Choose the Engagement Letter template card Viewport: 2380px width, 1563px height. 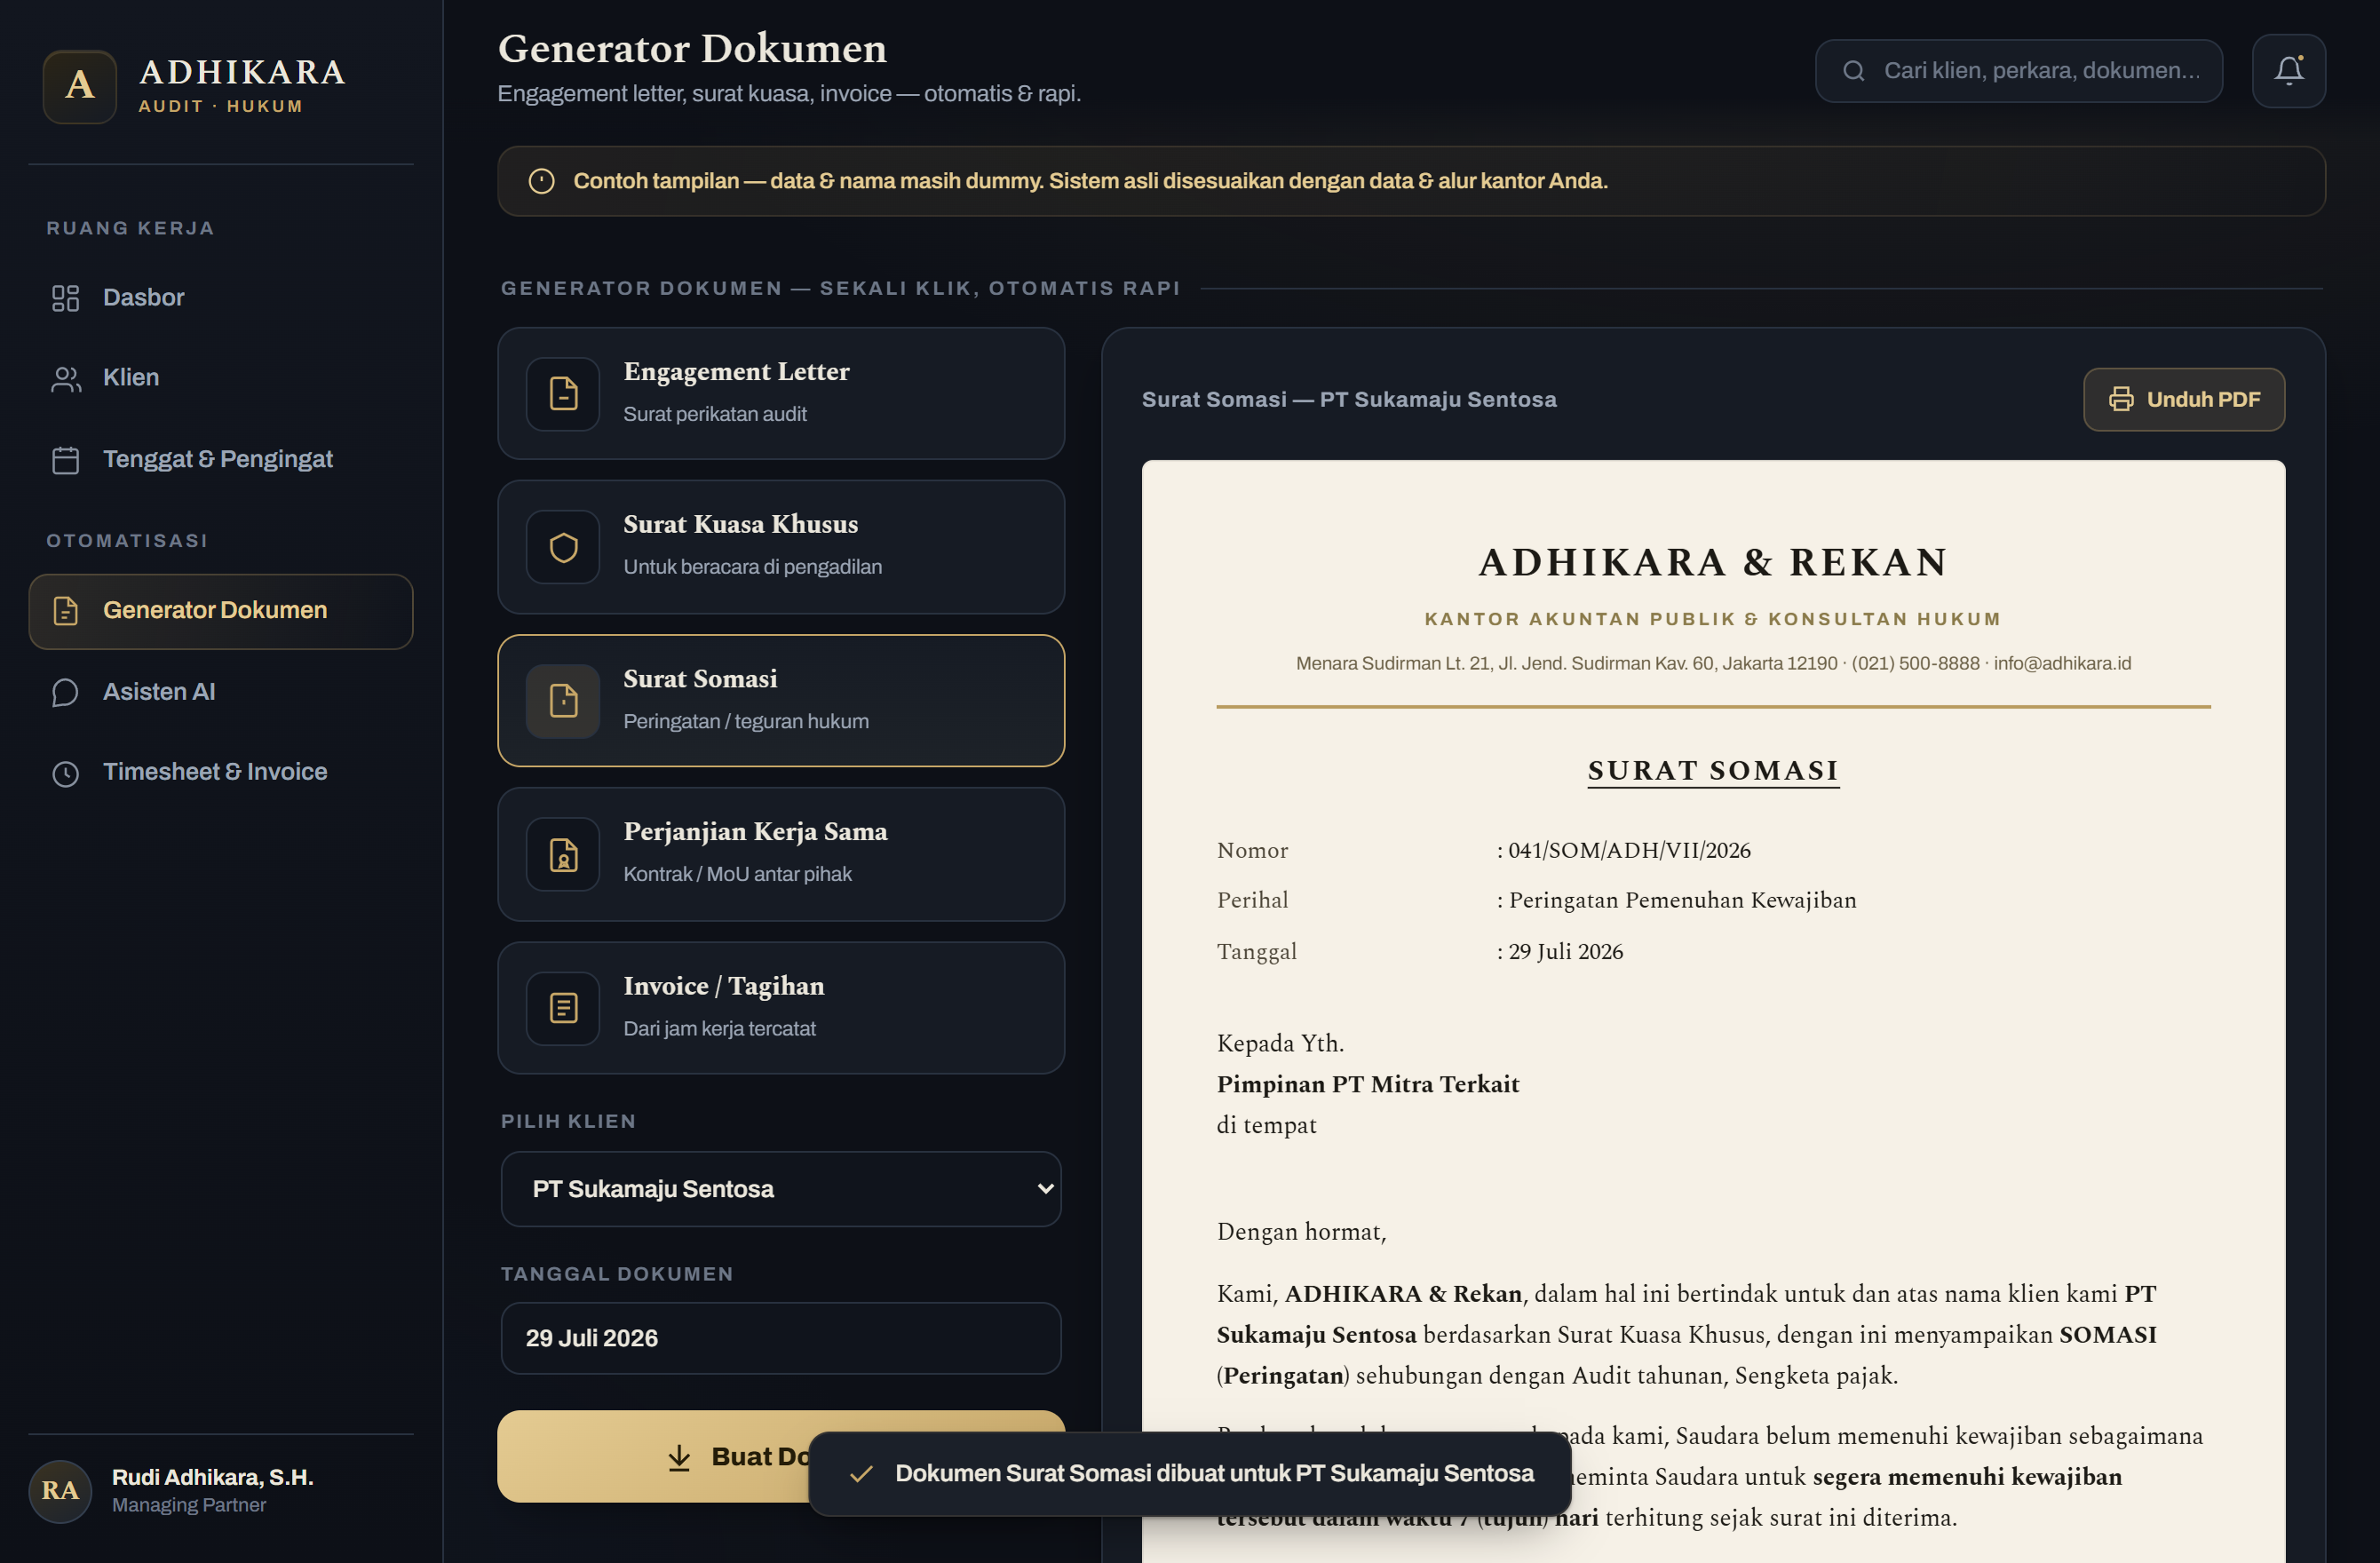point(780,393)
